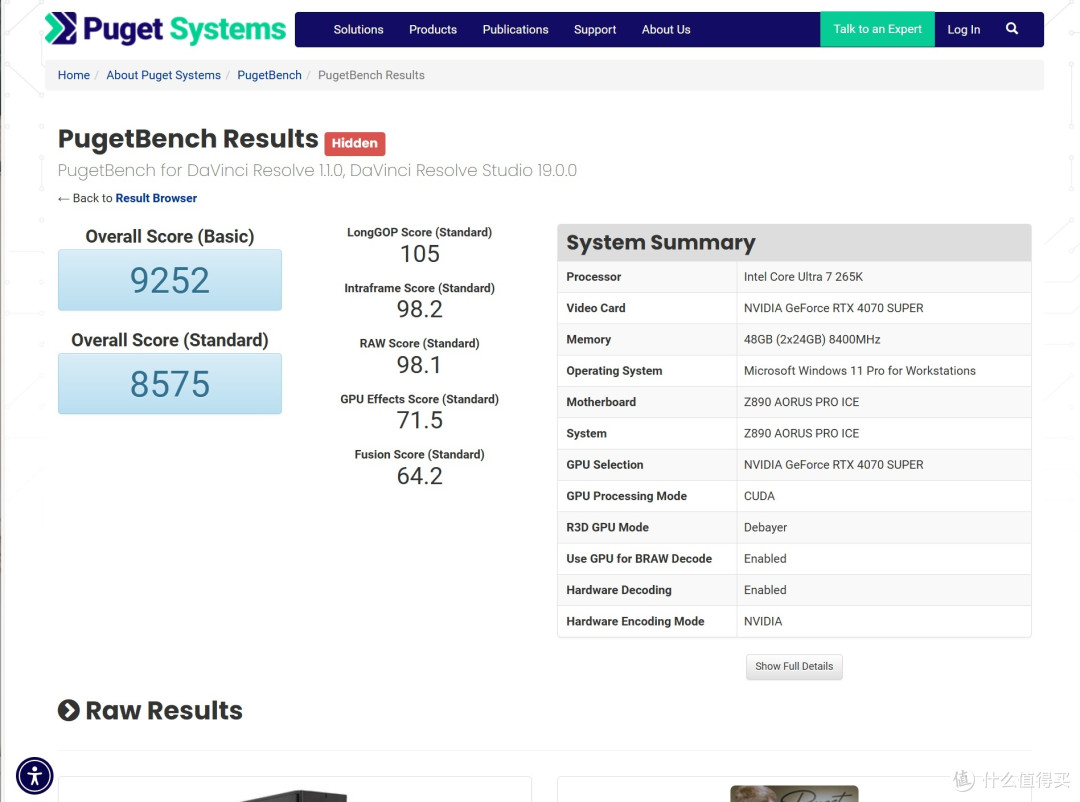Screen dimensions: 1080x802
Task: Click the PugetBench for DaVinci Resolve subtitle
Action: 317,170
